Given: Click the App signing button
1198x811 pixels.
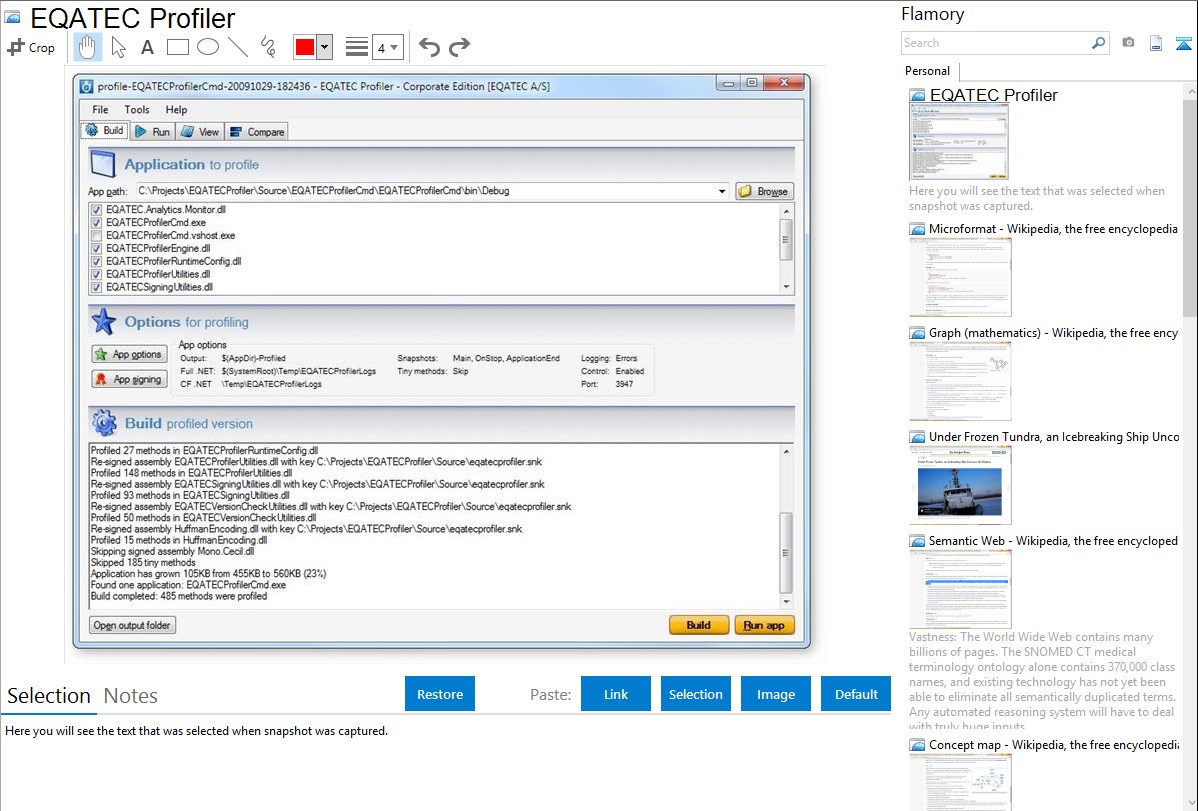Looking at the screenshot, I should tap(128, 379).
